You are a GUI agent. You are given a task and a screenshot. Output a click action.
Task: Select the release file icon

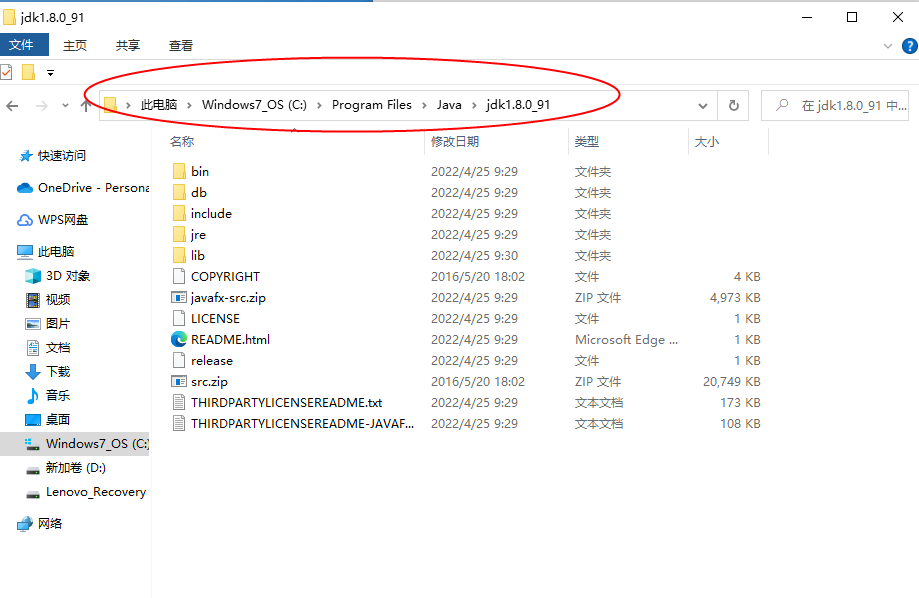click(x=179, y=361)
